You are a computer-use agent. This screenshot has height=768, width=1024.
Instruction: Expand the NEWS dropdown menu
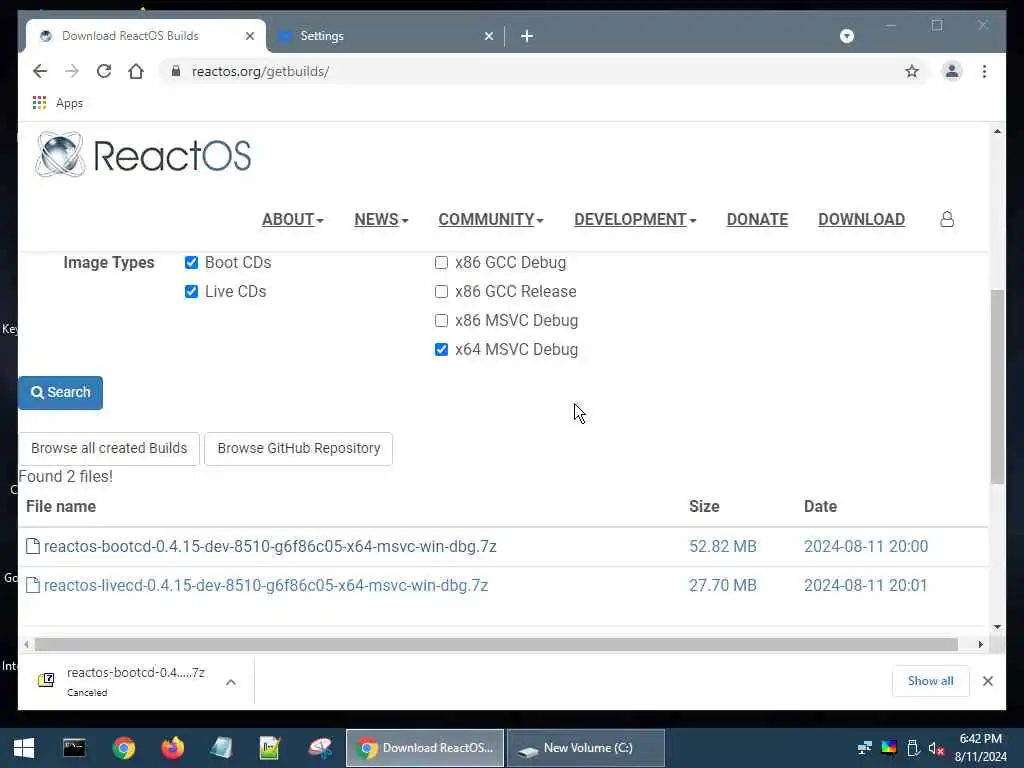(381, 219)
